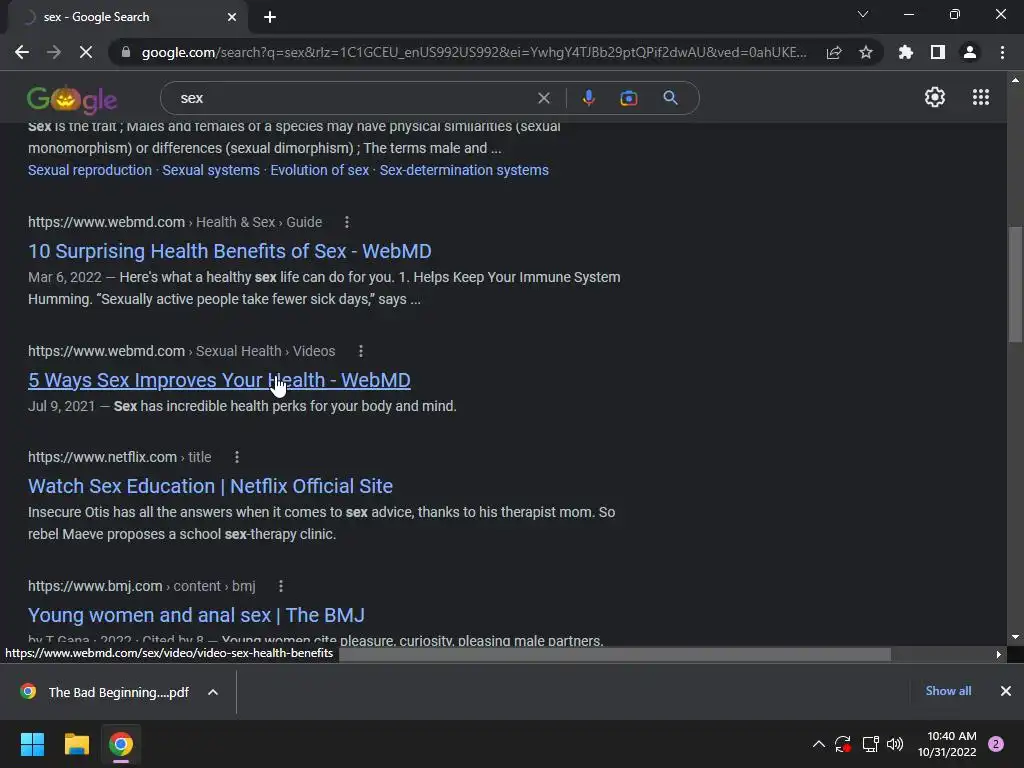This screenshot has width=1024, height=768.
Task: Open the clock showing 10:40 AM
Action: click(946, 744)
